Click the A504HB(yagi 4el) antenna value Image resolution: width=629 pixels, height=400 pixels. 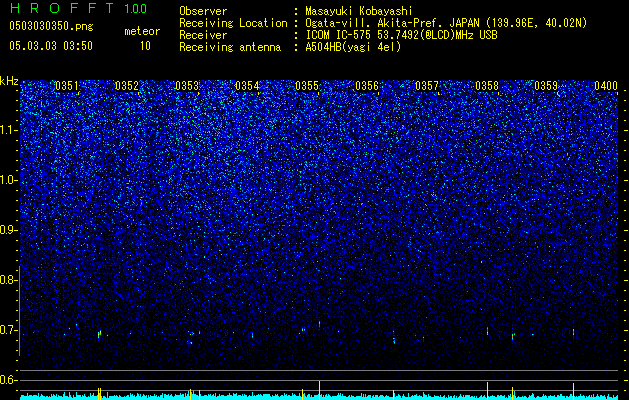[x=353, y=47]
